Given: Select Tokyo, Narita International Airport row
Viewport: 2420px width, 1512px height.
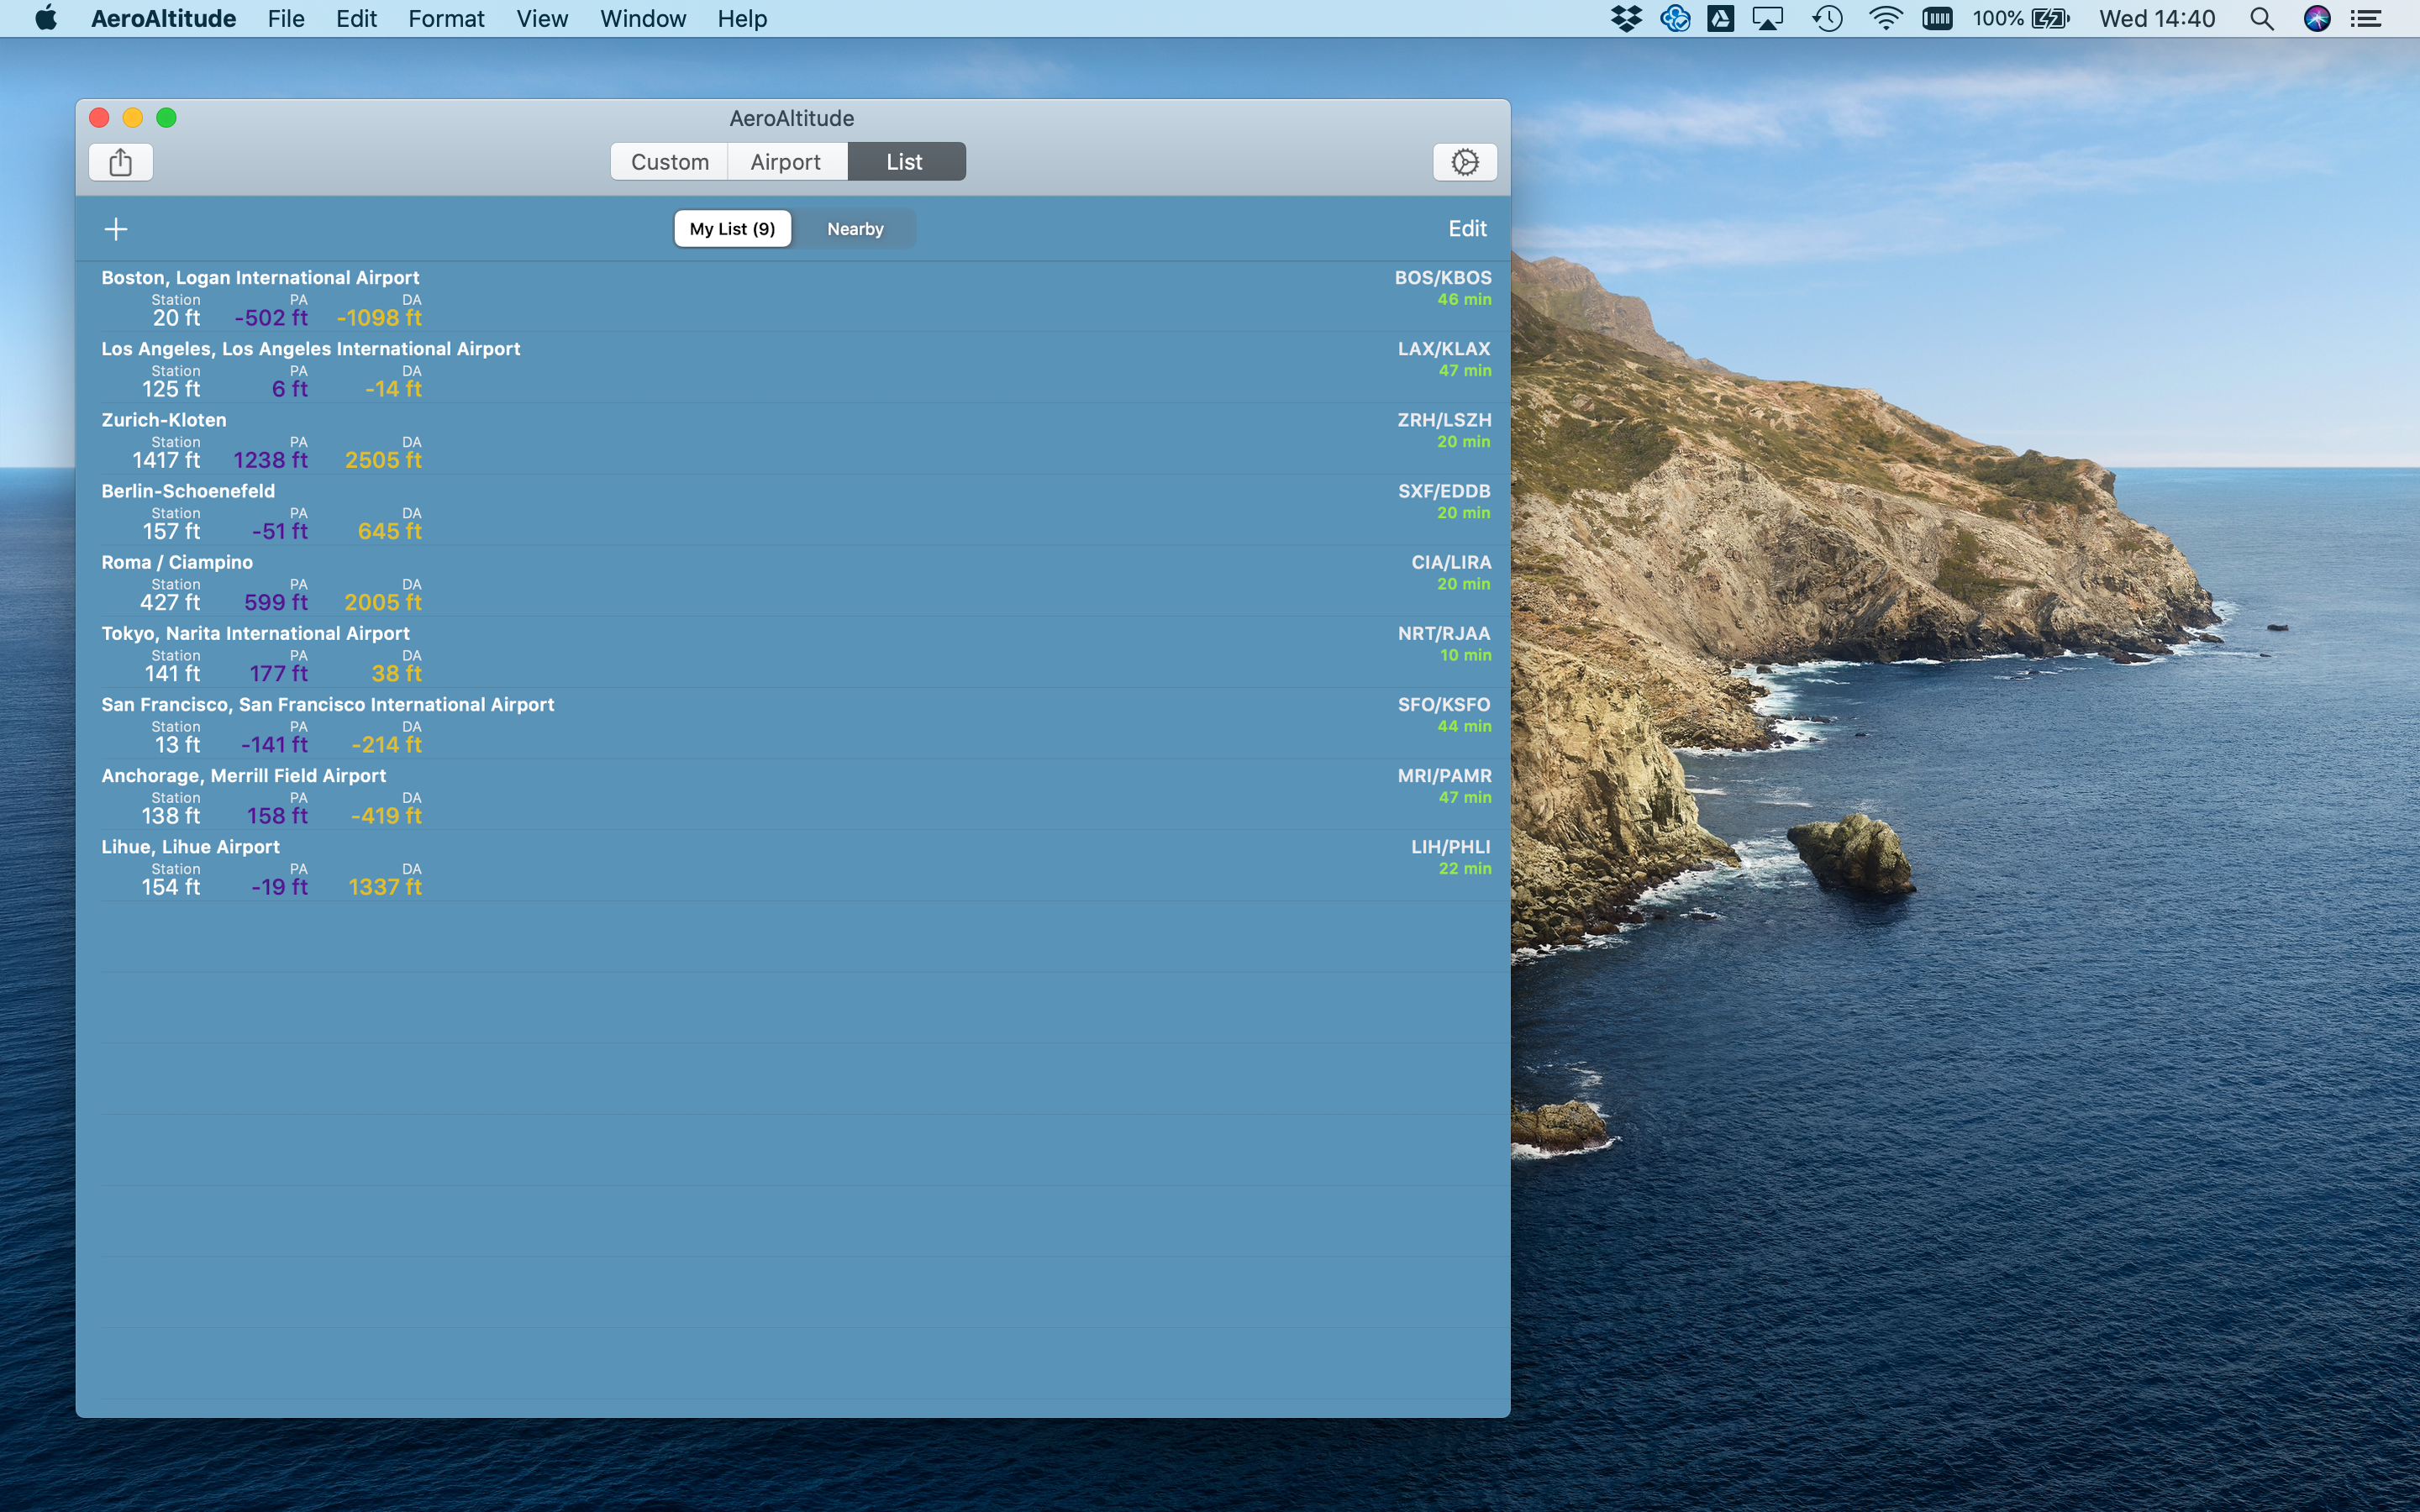Looking at the screenshot, I should pos(793,652).
